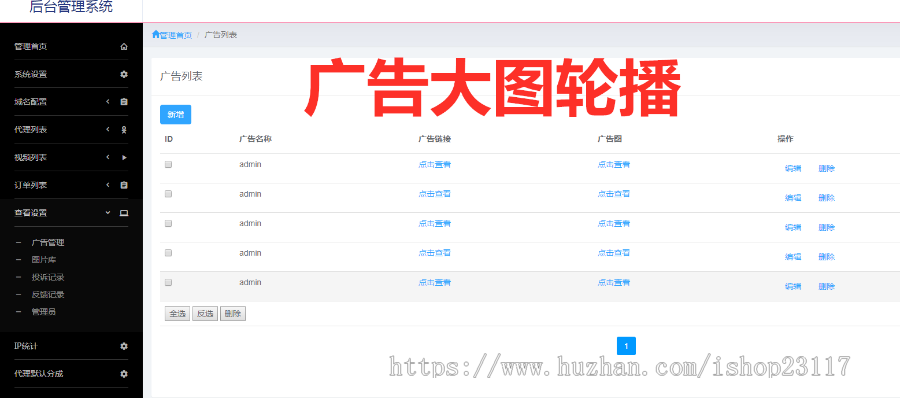Expand the 代理列表 menu chevron

coord(107,130)
